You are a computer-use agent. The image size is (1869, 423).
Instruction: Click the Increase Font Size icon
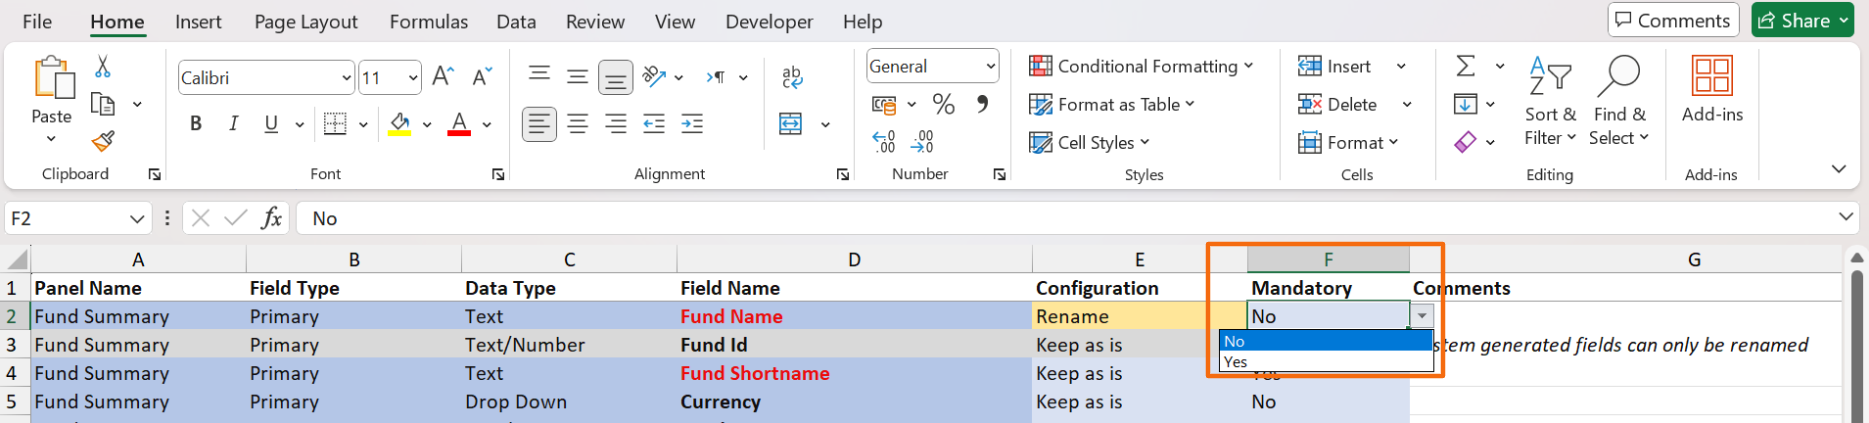point(443,77)
